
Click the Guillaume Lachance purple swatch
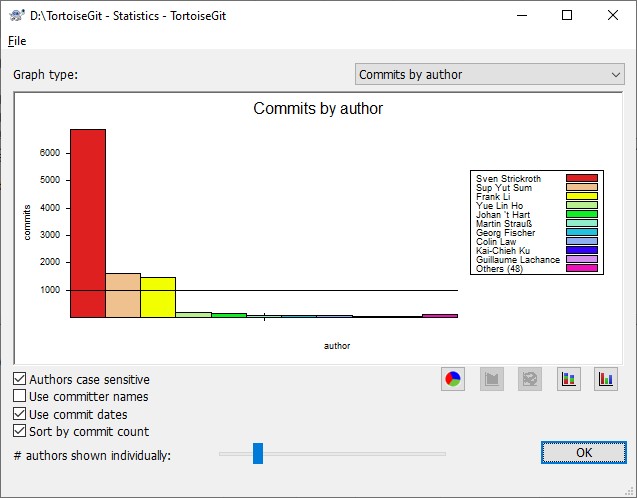click(582, 259)
